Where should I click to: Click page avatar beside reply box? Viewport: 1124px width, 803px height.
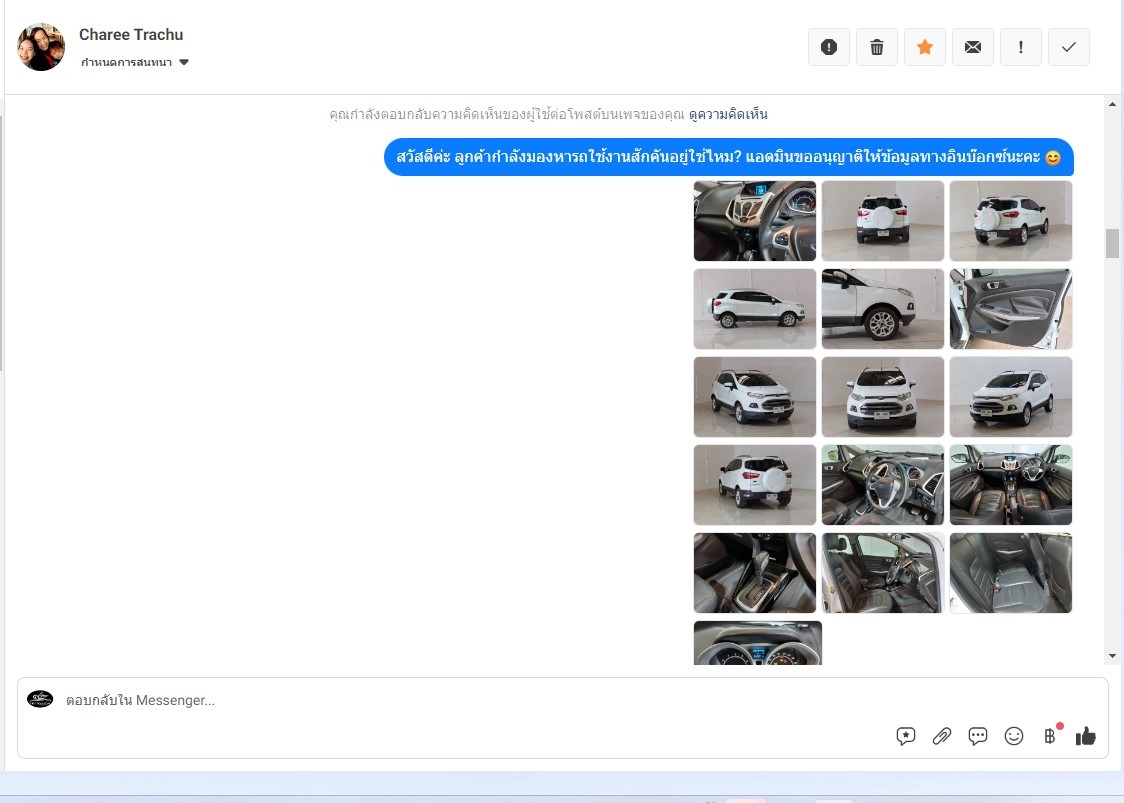(x=40, y=699)
